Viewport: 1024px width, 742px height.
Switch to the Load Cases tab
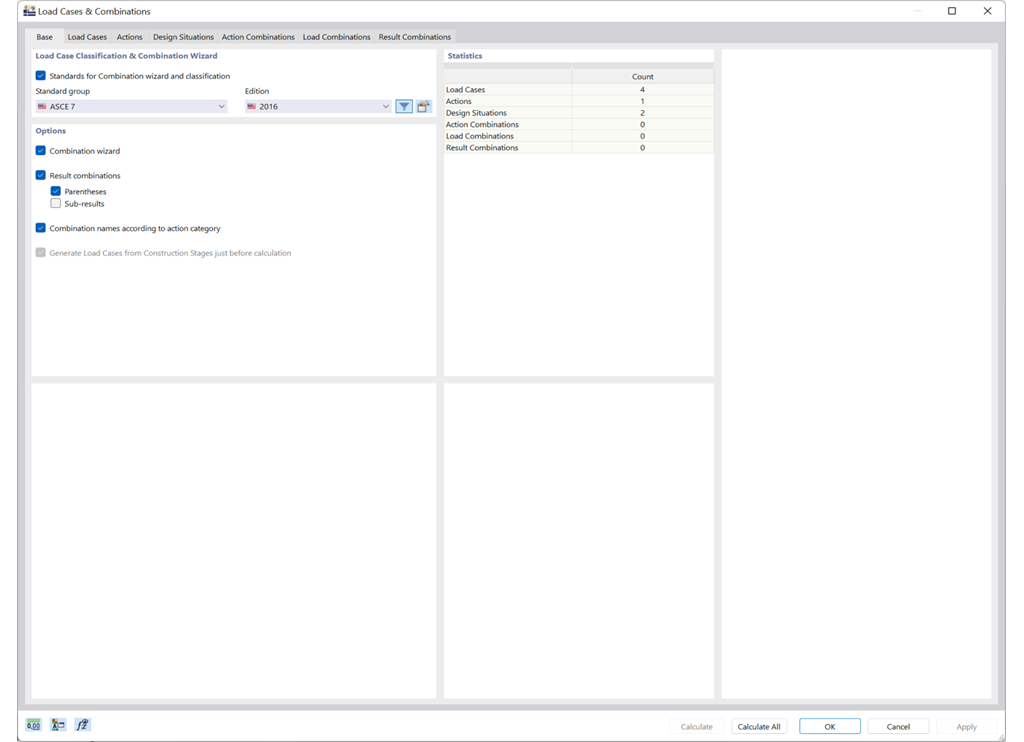pos(87,36)
